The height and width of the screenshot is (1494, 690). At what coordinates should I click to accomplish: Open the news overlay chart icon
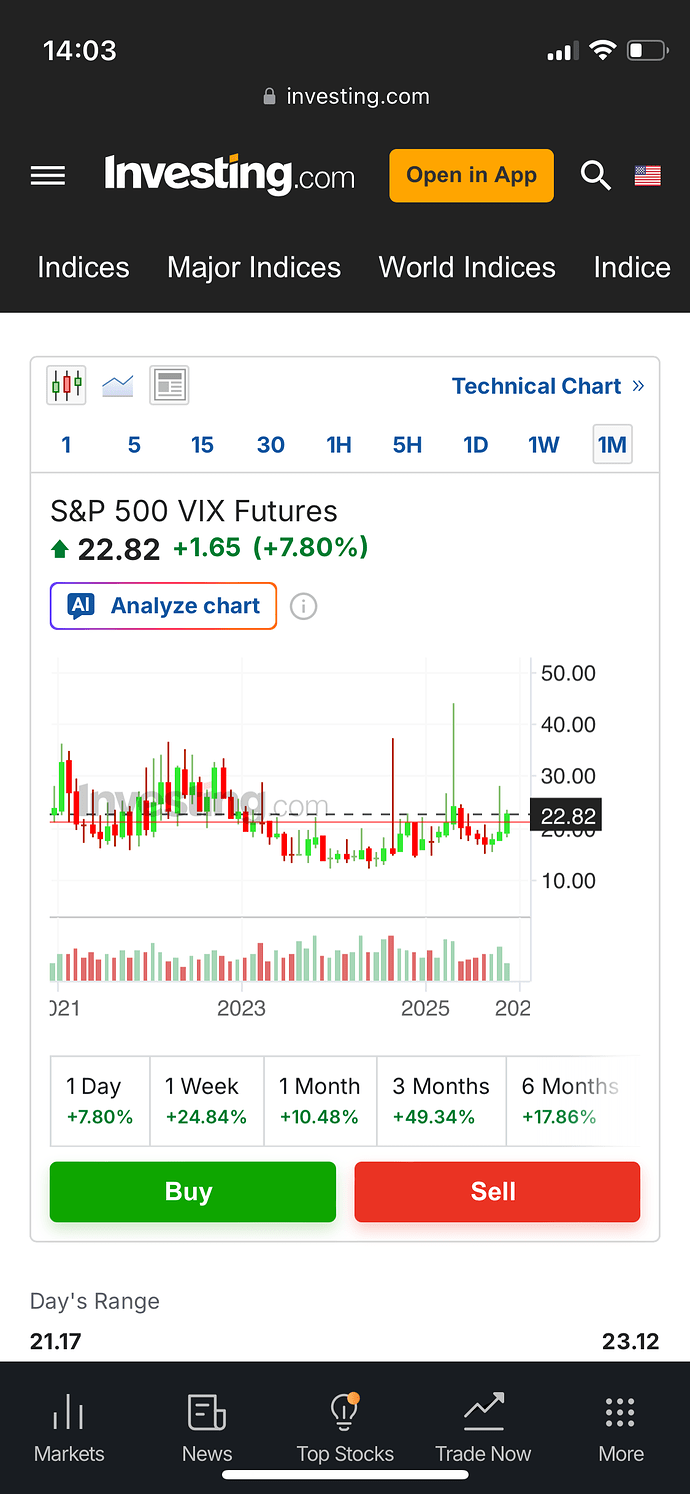169,385
